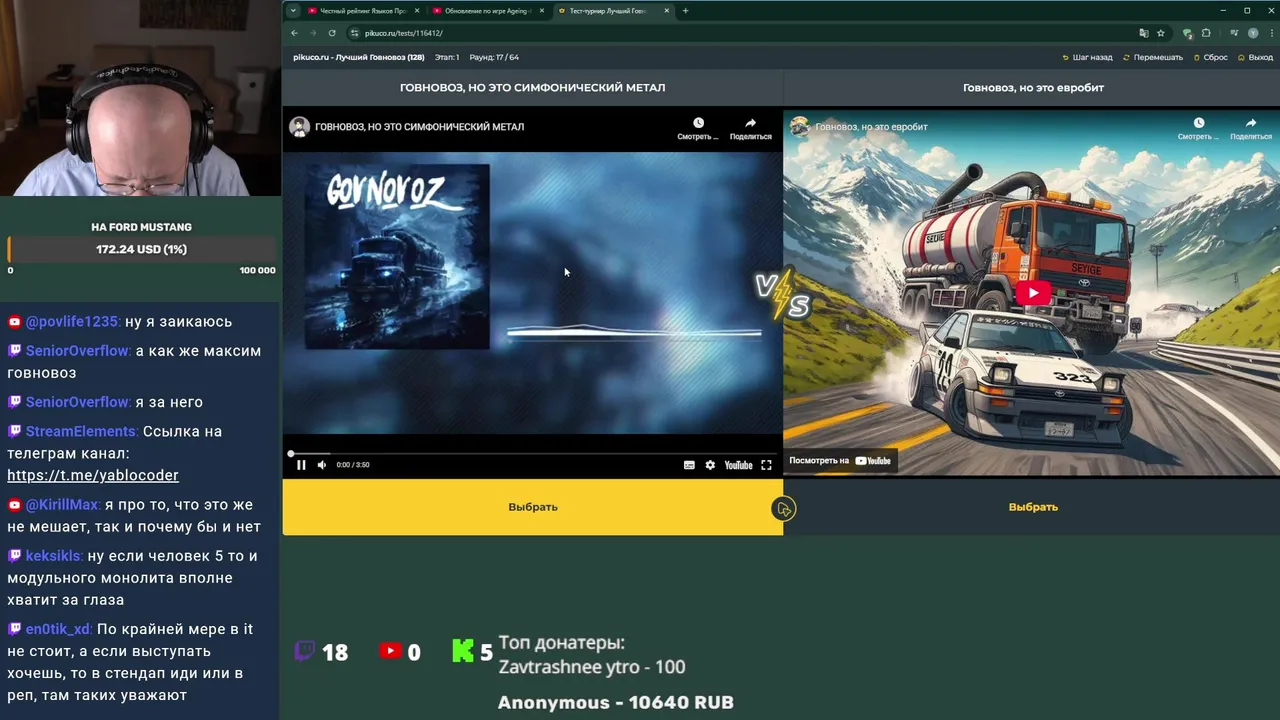Open a new browser tab
This screenshot has width=1280, height=720.
686,11
